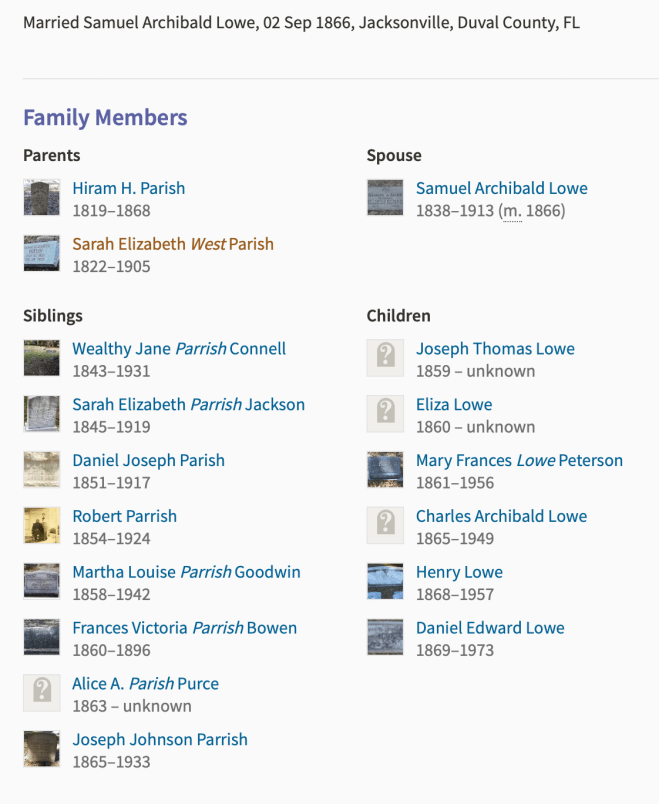Click Sarah Elizabeth West Parish link

172,244
